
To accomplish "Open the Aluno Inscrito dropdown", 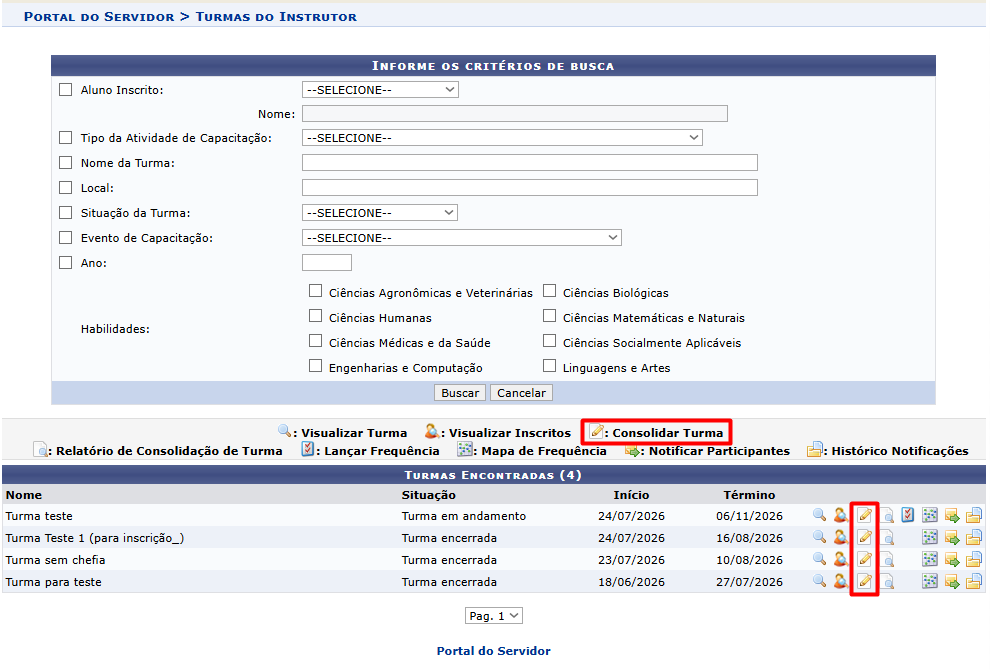I will click(x=380, y=90).
